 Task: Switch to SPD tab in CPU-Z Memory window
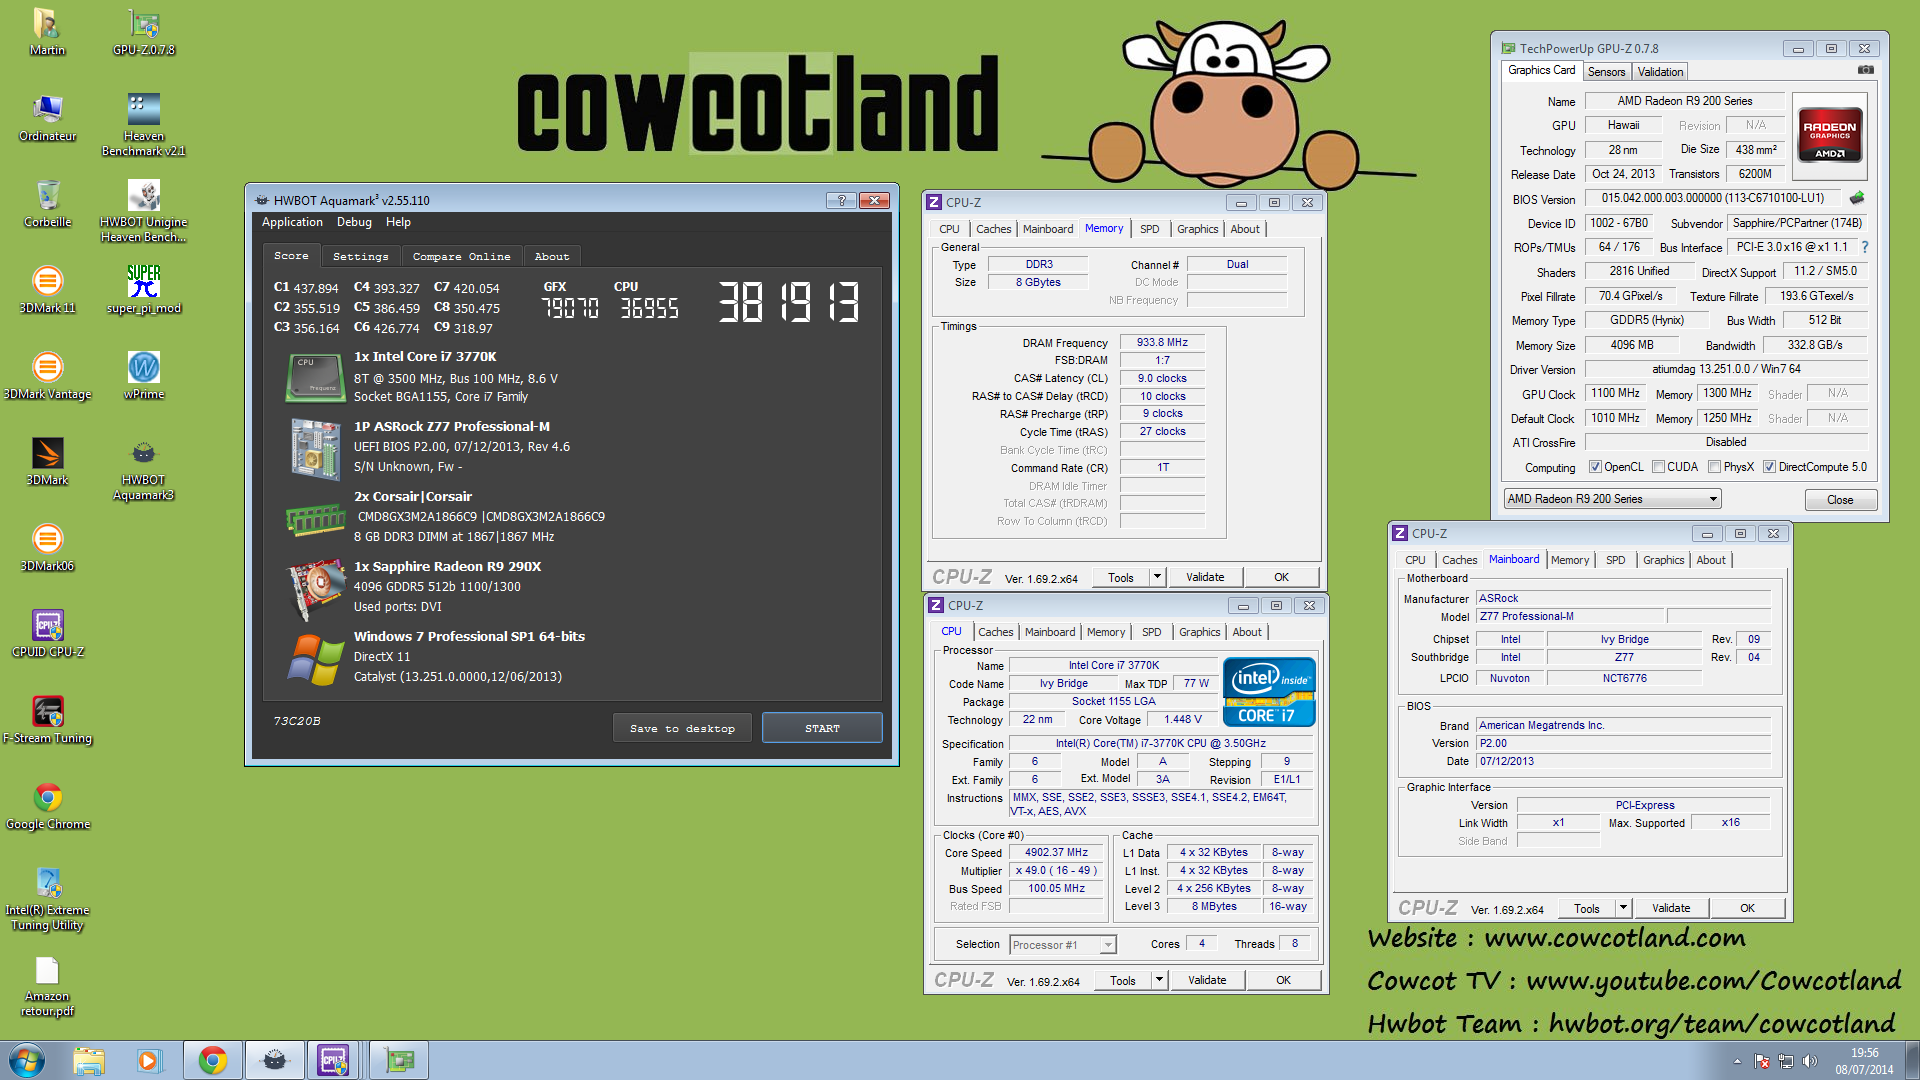click(x=1149, y=229)
